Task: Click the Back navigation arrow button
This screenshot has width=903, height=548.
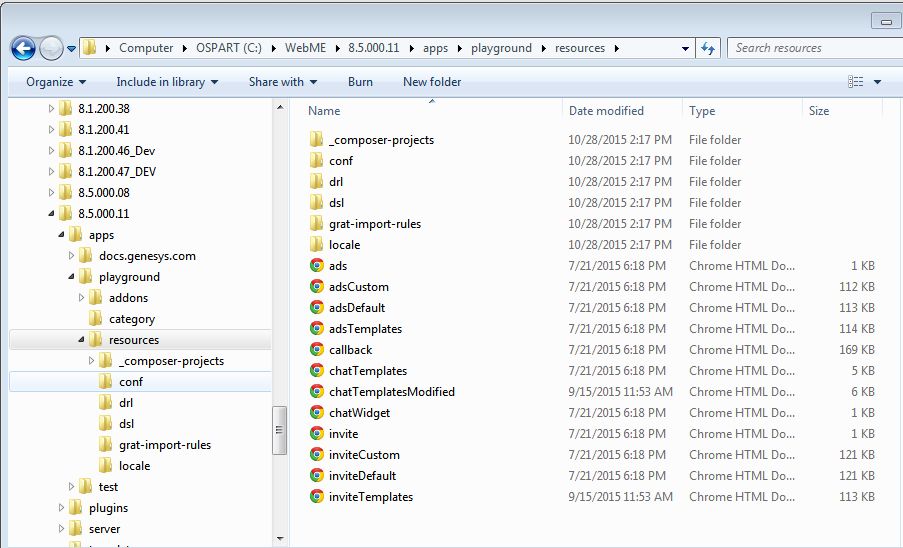Action: click(23, 48)
